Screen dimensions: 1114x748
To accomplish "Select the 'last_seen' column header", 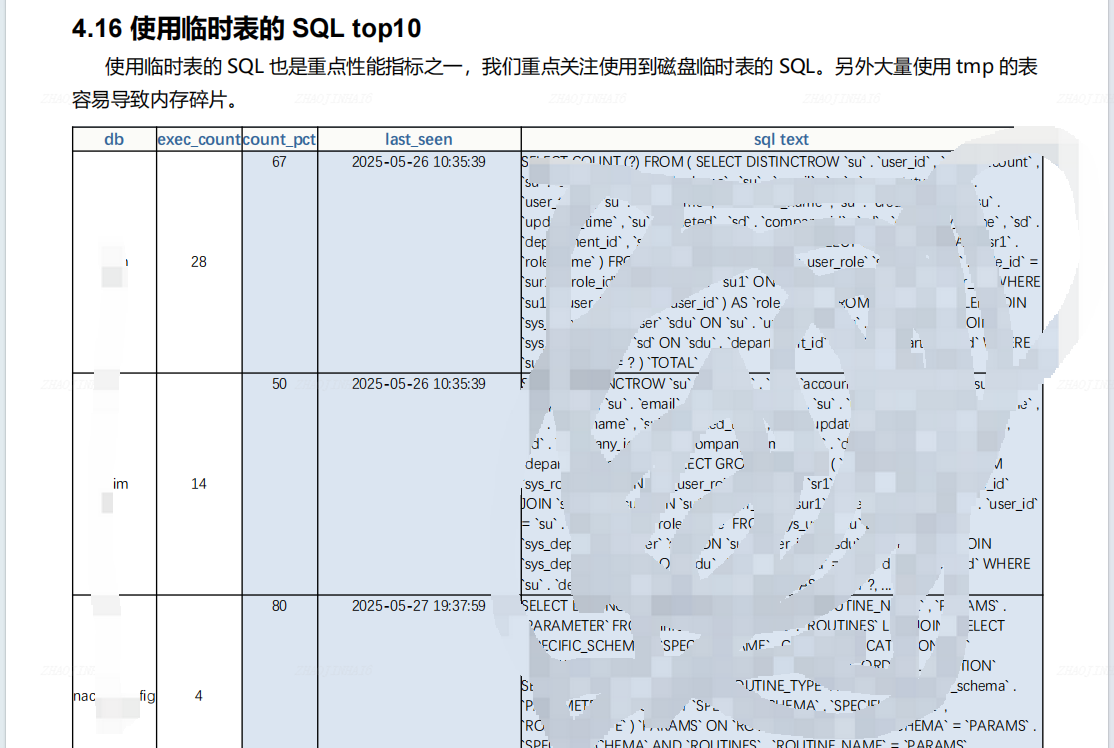I will click(418, 139).
